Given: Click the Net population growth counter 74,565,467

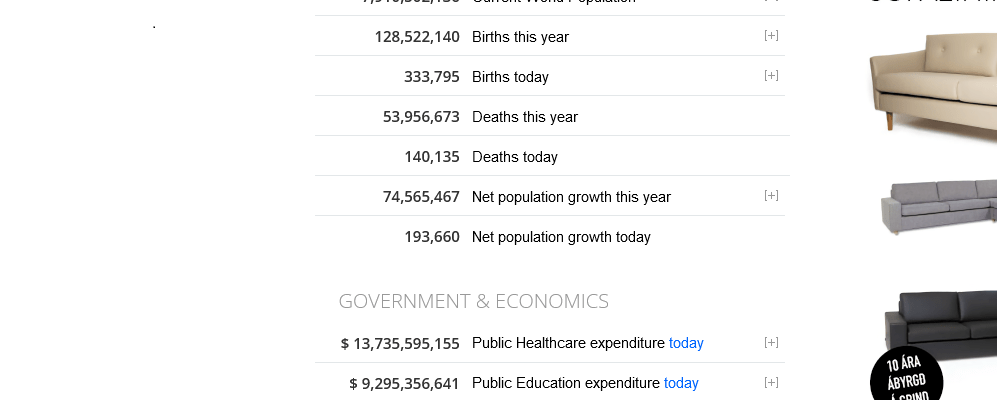Looking at the screenshot, I should click(421, 197).
